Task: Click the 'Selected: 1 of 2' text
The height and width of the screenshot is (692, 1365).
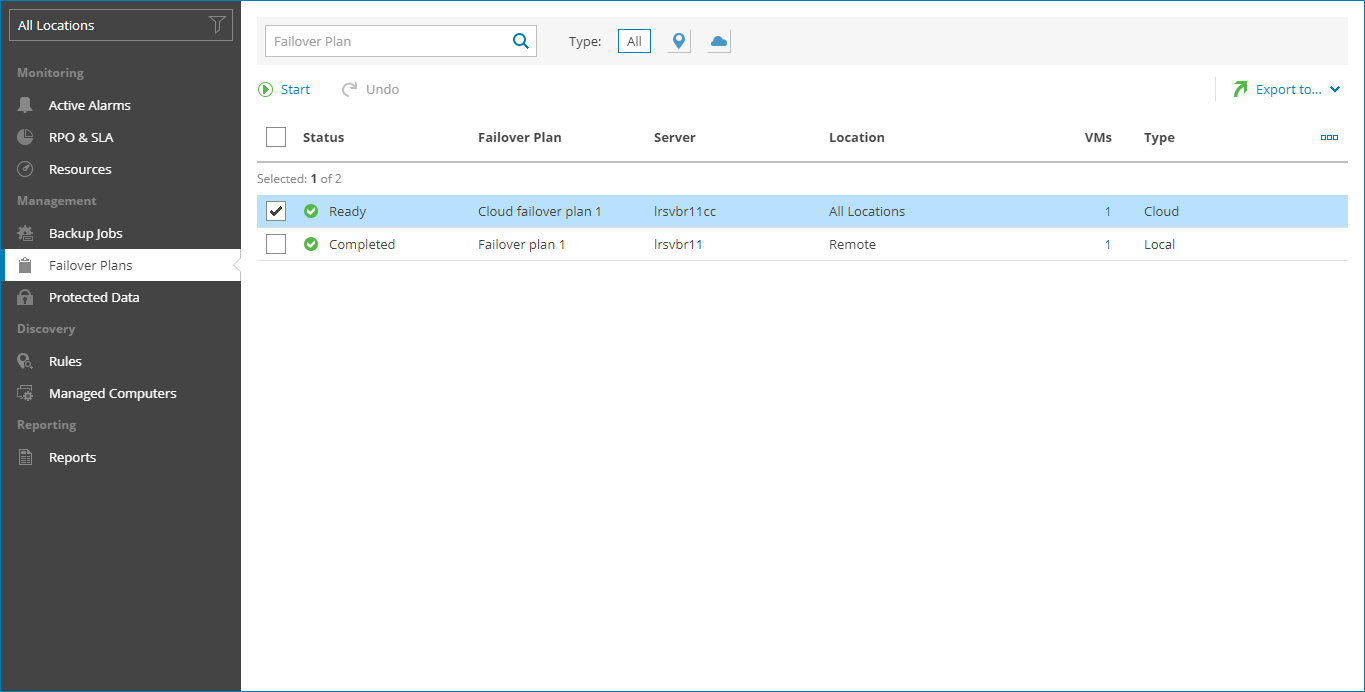Action: pyautogui.click(x=299, y=179)
